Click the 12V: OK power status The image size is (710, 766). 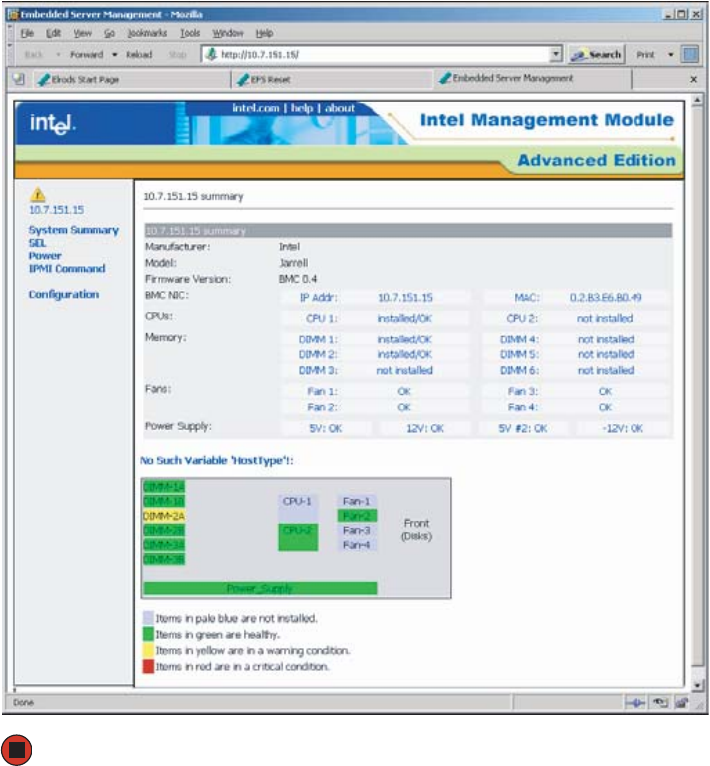click(425, 428)
